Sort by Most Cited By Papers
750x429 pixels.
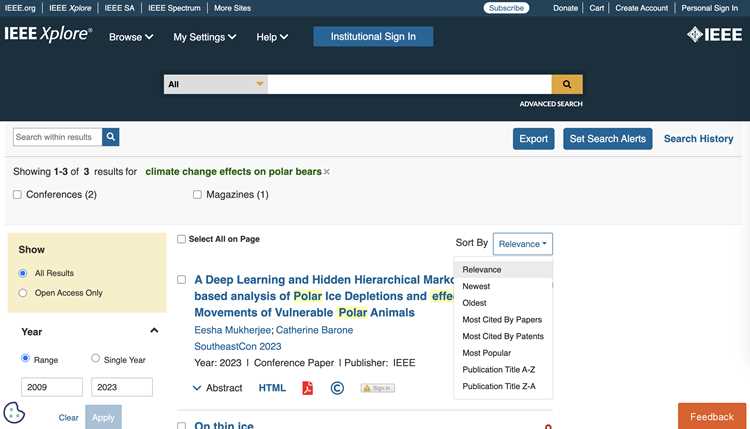pyautogui.click(x=503, y=319)
